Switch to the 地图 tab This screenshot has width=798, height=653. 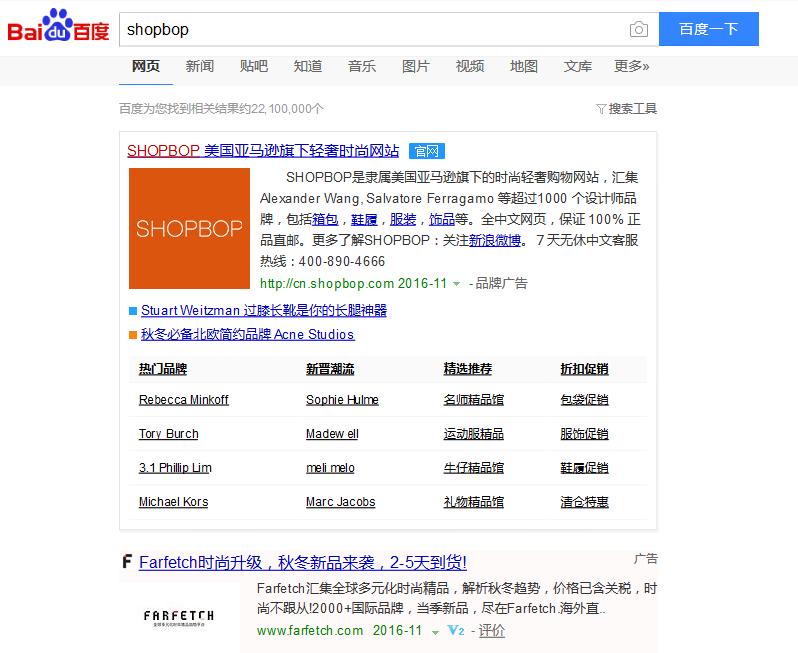click(524, 66)
